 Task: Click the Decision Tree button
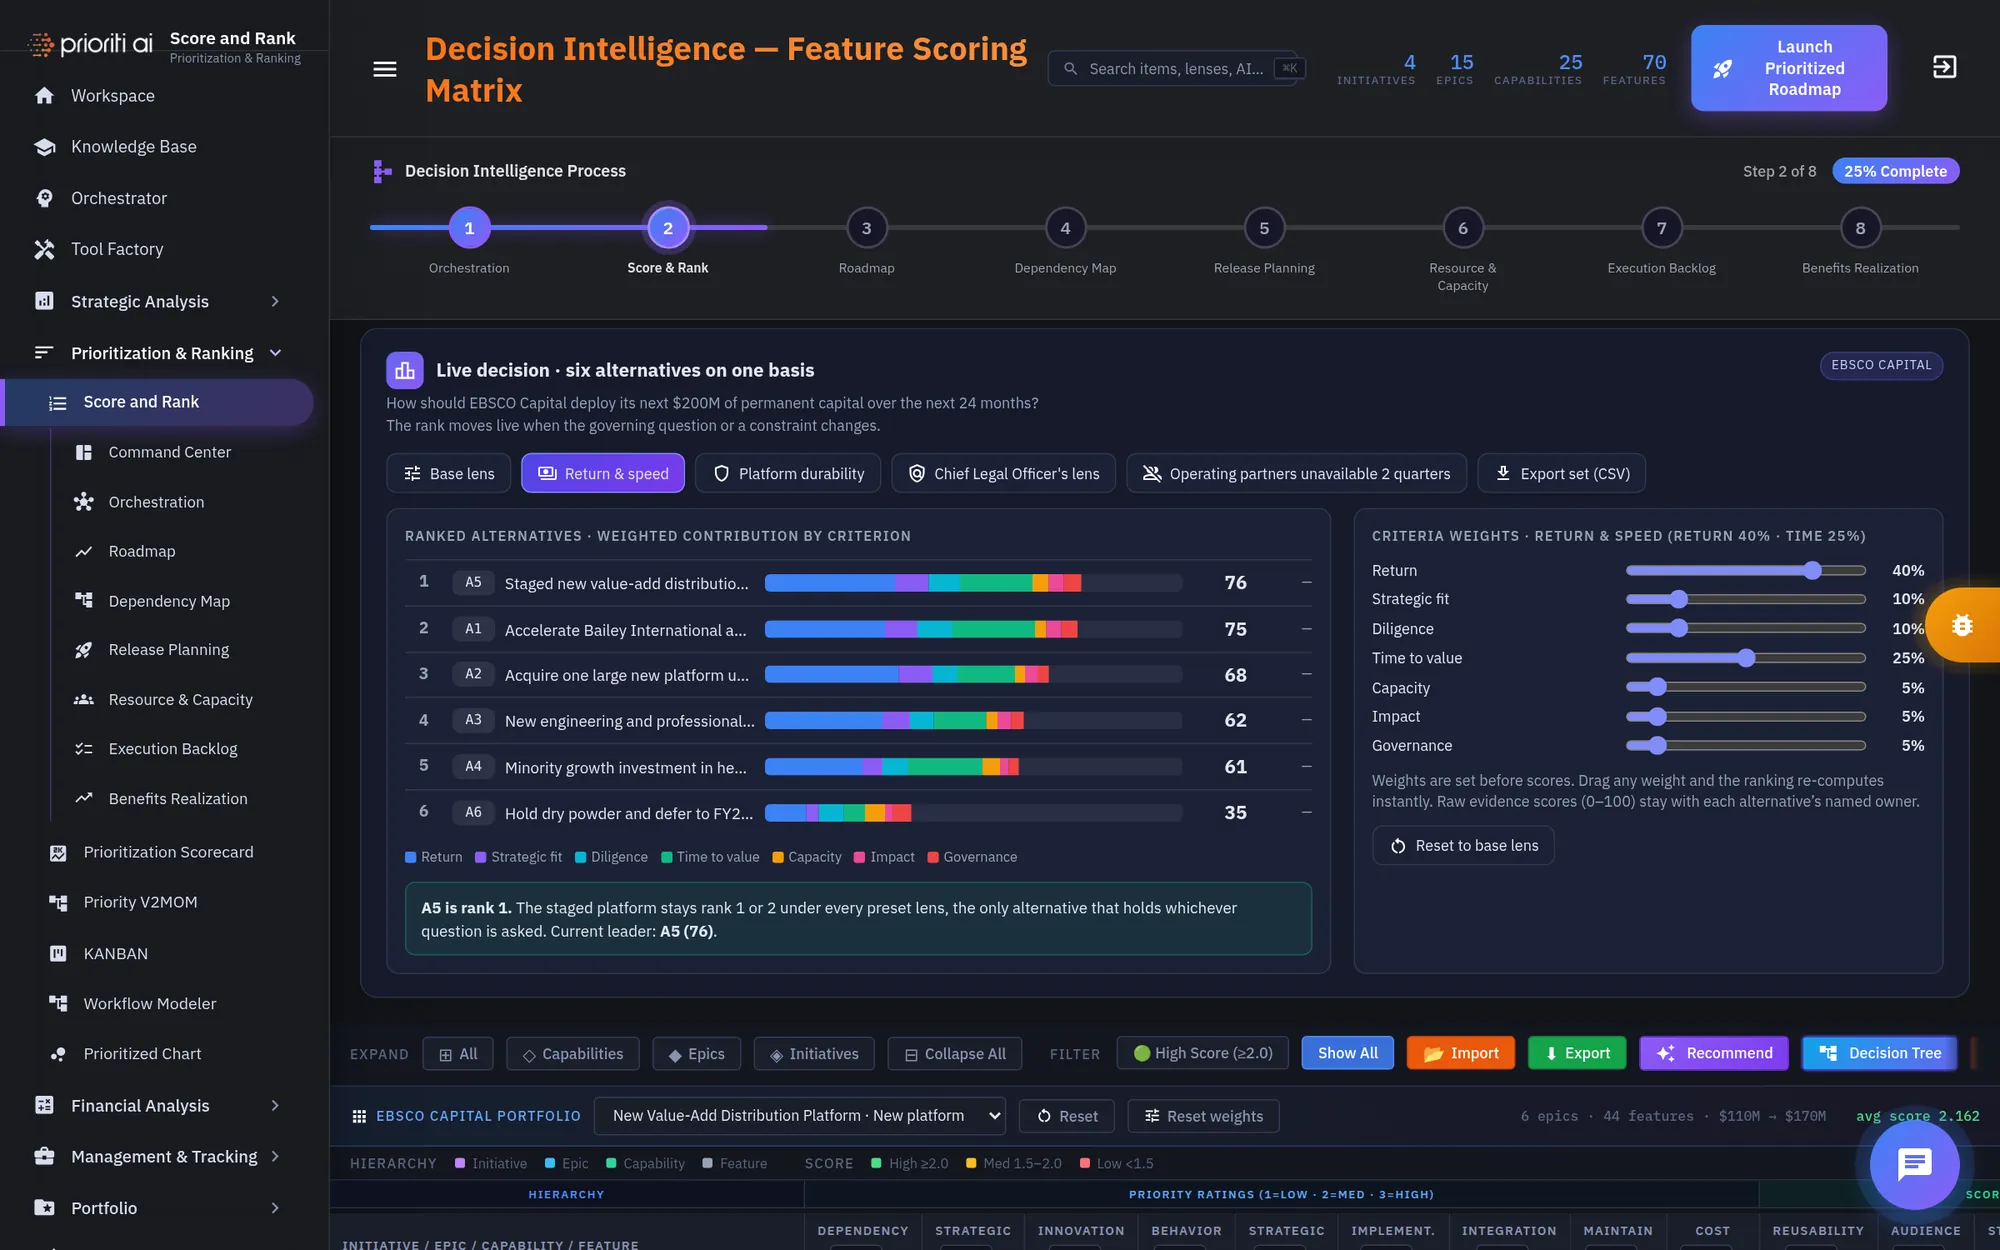(x=1879, y=1053)
